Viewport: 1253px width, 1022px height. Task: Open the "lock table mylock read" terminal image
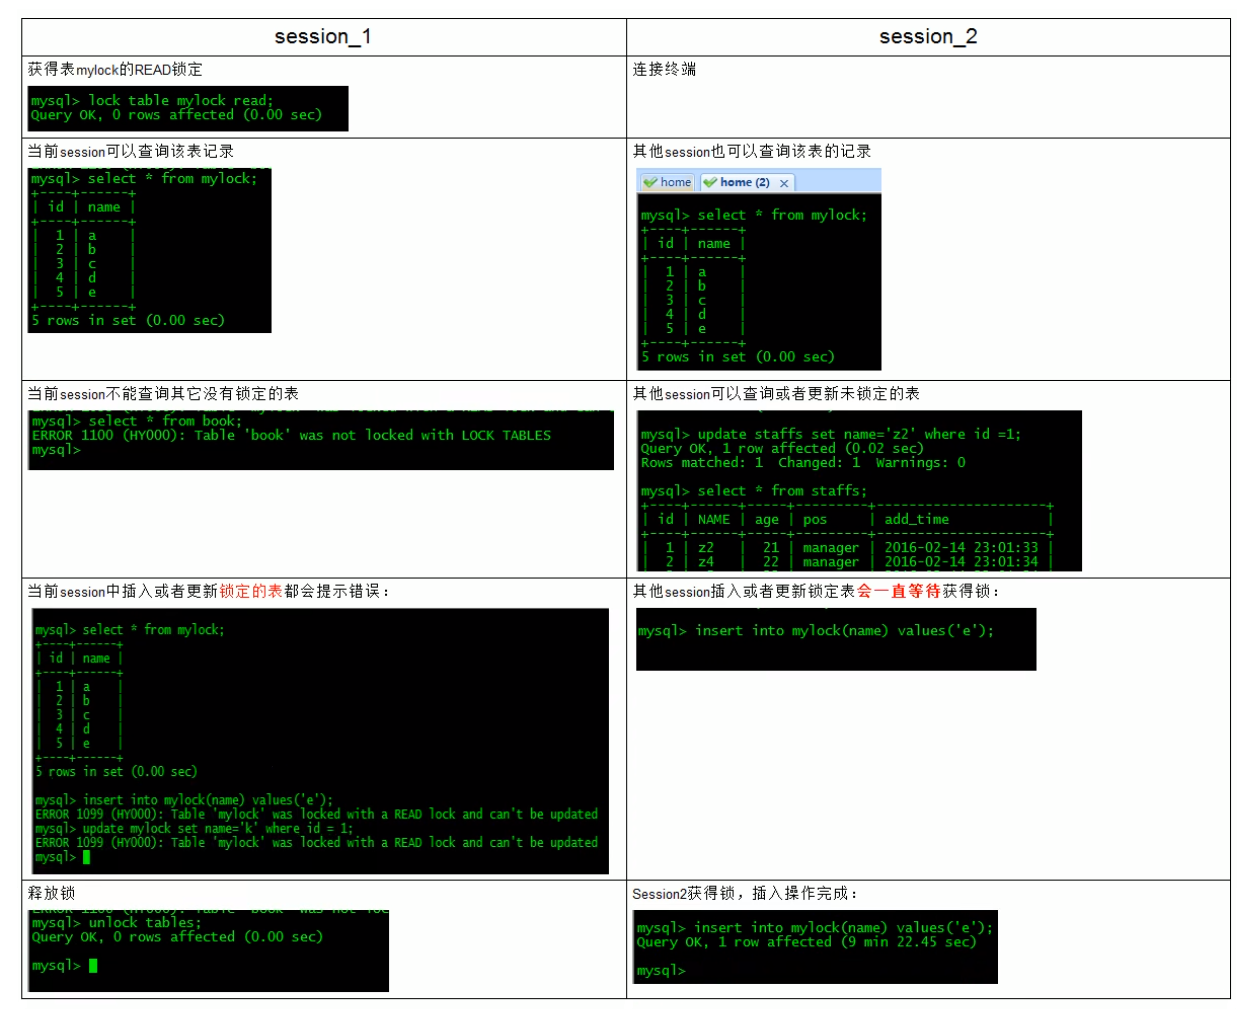click(188, 108)
